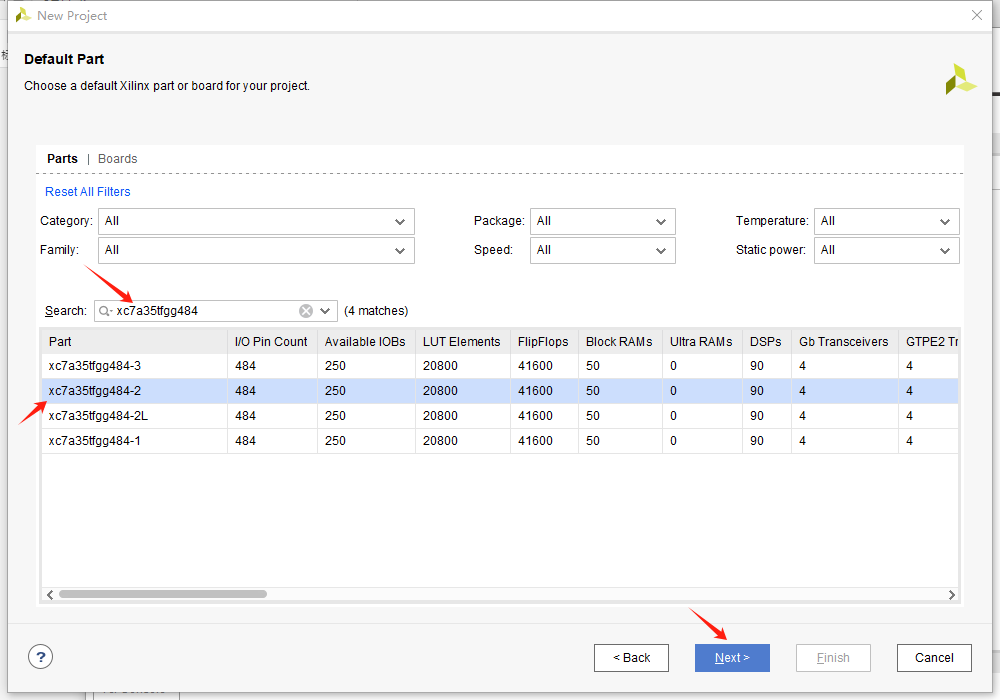
Task: Click right arrow of horizontal scrollbar
Action: coord(952,595)
